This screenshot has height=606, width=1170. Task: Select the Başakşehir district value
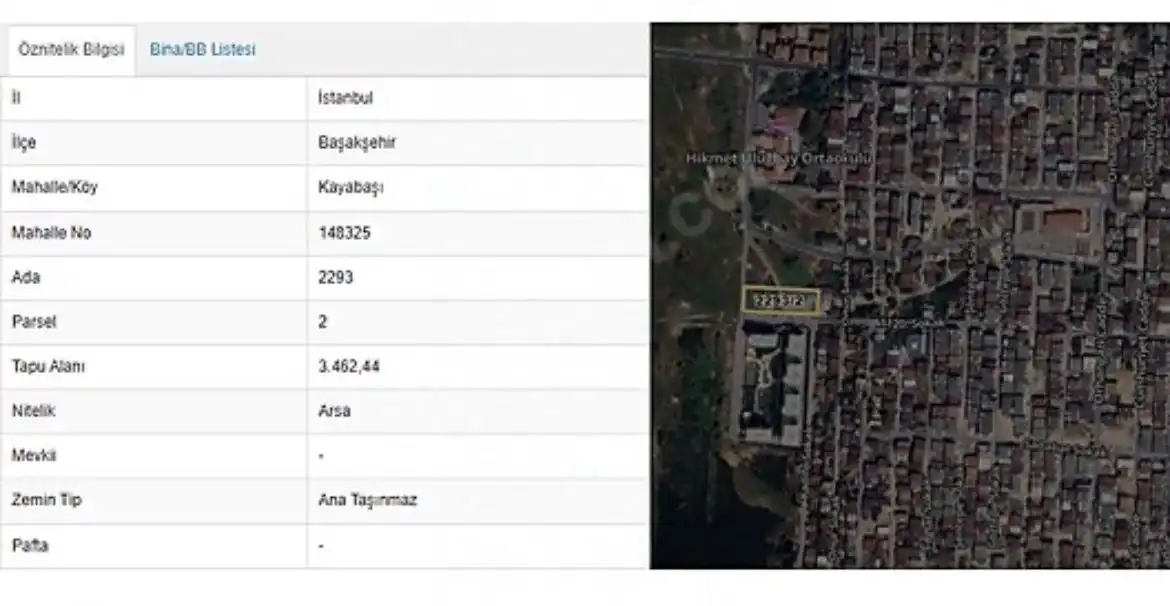point(356,143)
